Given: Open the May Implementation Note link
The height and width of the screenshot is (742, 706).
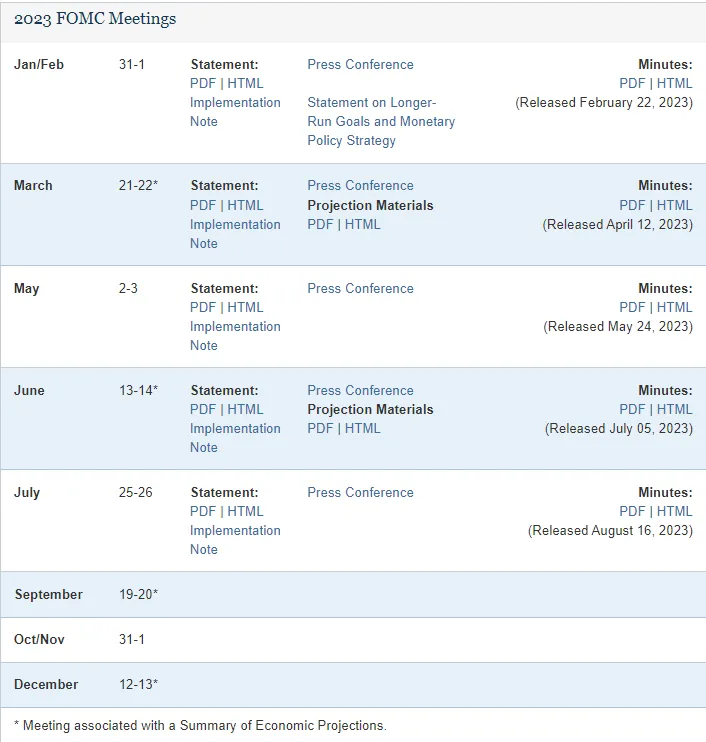Looking at the screenshot, I should [235, 336].
